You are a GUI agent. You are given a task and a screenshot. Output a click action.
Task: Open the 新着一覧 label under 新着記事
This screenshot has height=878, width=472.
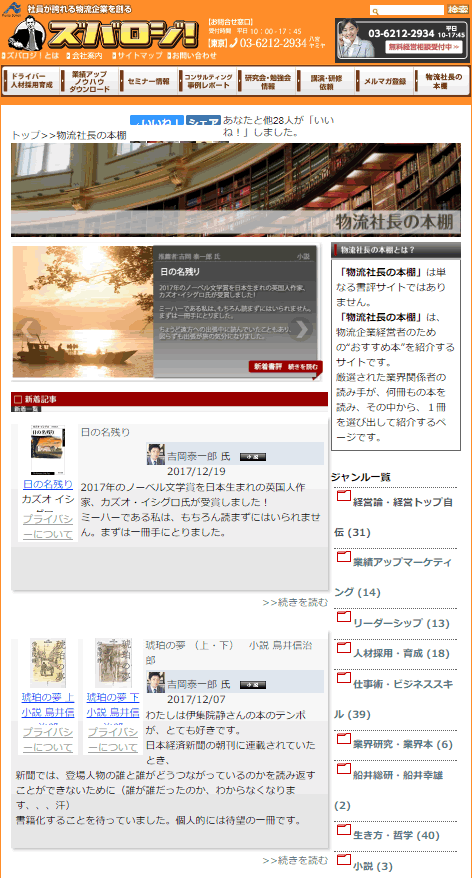pyautogui.click(x=24, y=409)
